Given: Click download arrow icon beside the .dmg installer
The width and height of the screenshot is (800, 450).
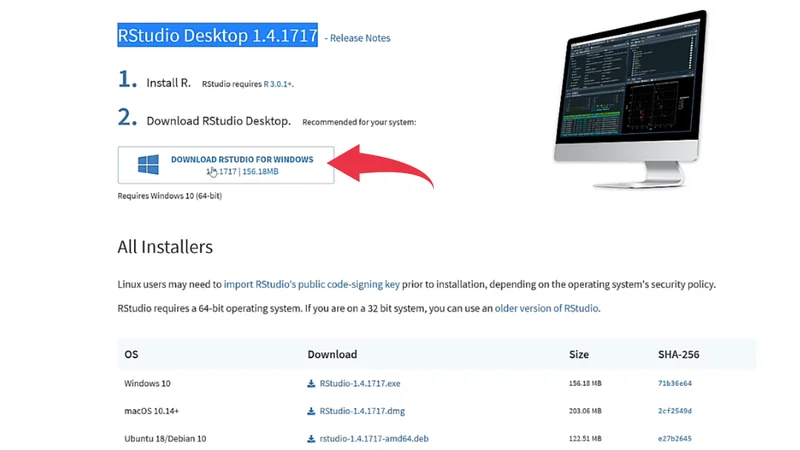Looking at the screenshot, I should [x=312, y=411].
